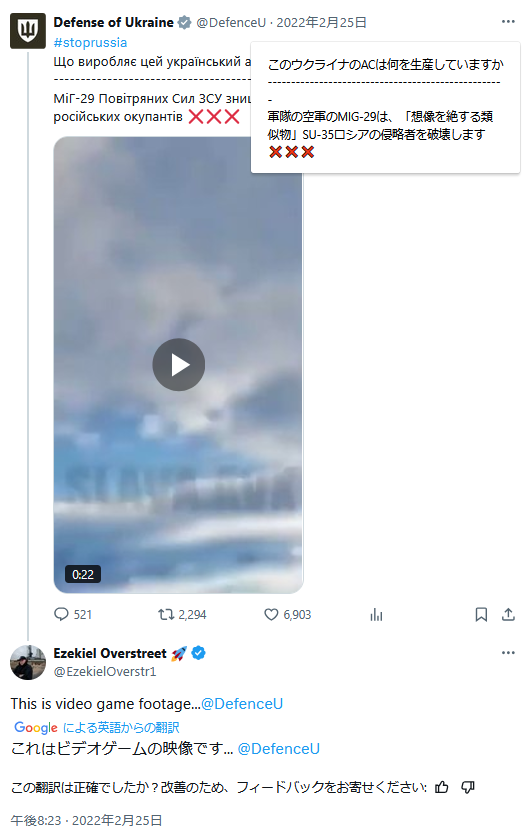This screenshot has height=837, width=528.
Task: Open the Google translation attribution link
Action: pos(97,727)
